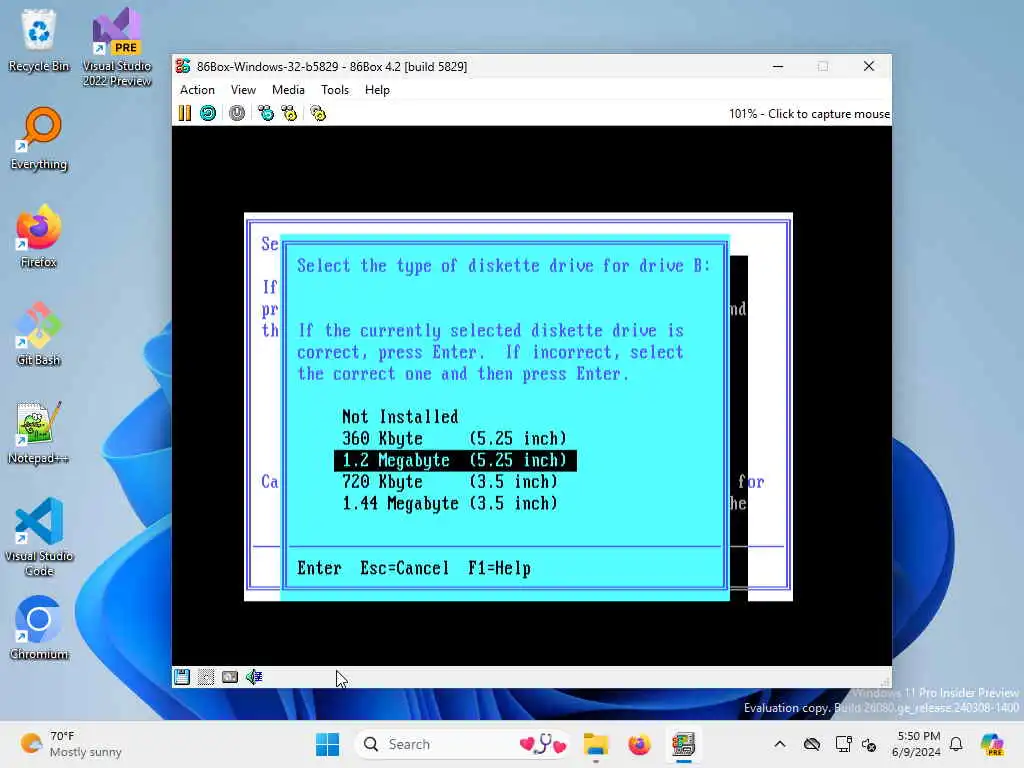This screenshot has width=1024, height=768.
Task: Open the clock showing 5:50 PM
Action: coord(916,744)
